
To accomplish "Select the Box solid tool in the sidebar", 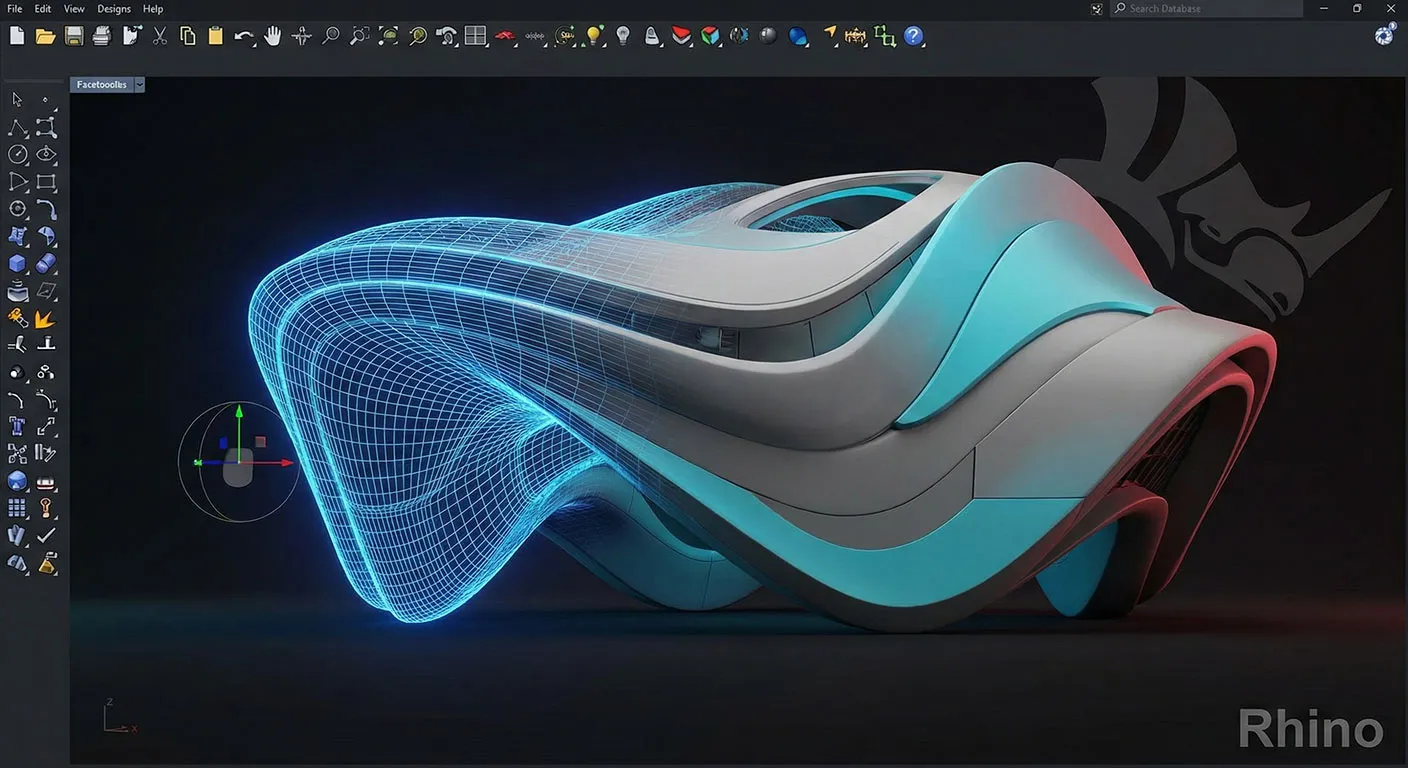I will click(17, 263).
